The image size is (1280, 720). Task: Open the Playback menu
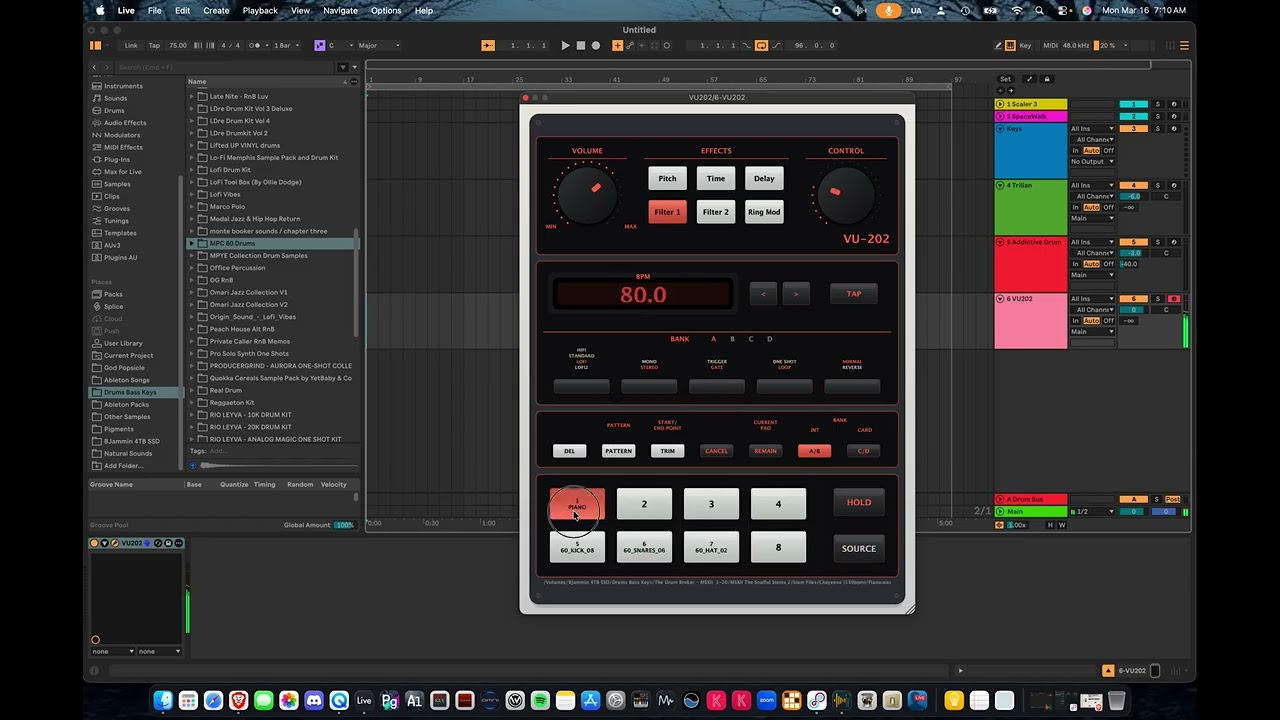[x=260, y=11]
